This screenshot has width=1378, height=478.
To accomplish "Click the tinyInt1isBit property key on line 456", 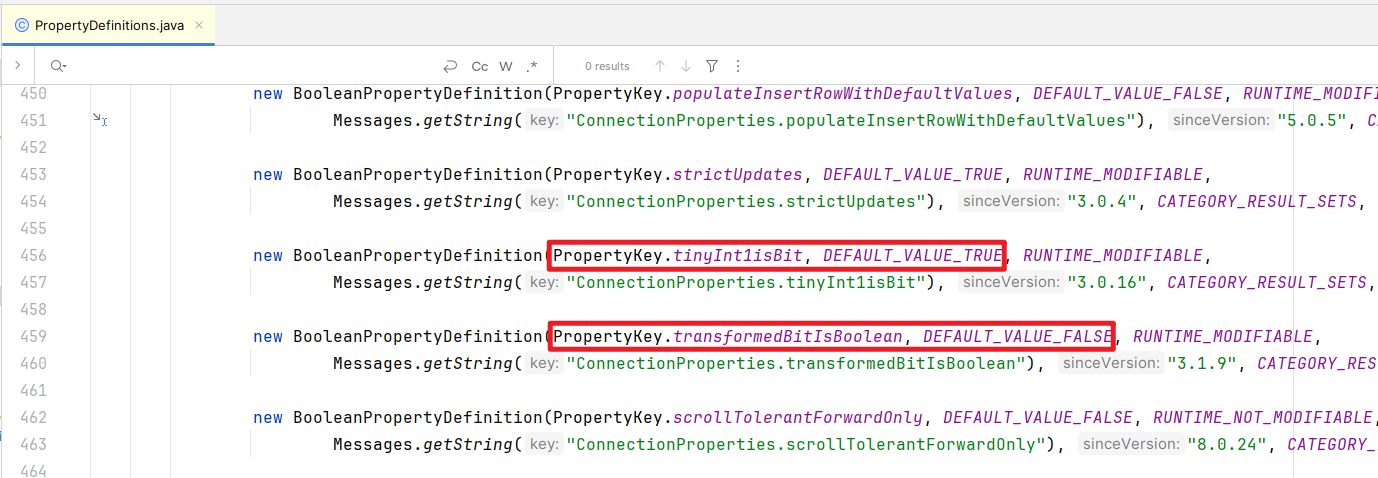I will tap(738, 255).
